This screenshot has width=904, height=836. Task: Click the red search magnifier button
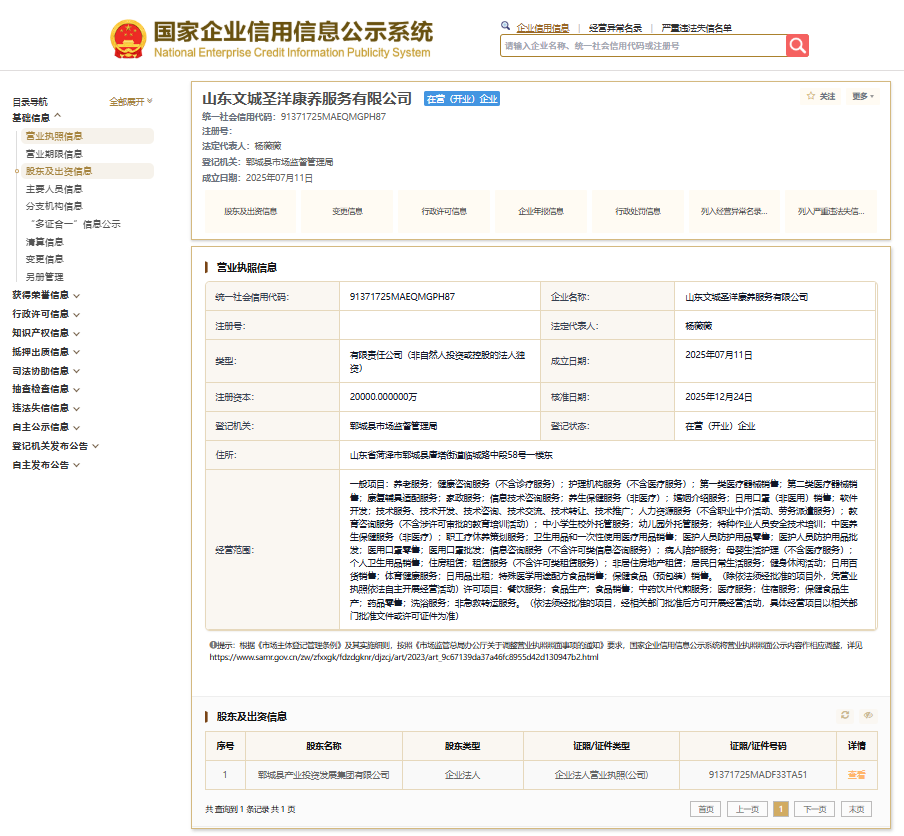pyautogui.click(x=797, y=46)
